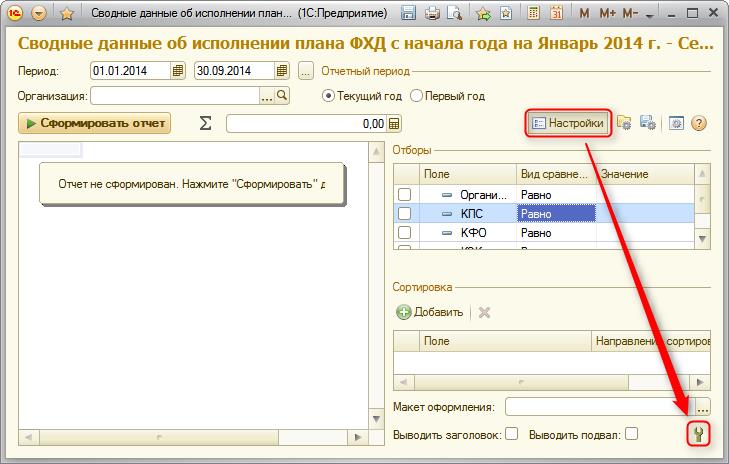Click the Организация input field

[x=175, y=96]
